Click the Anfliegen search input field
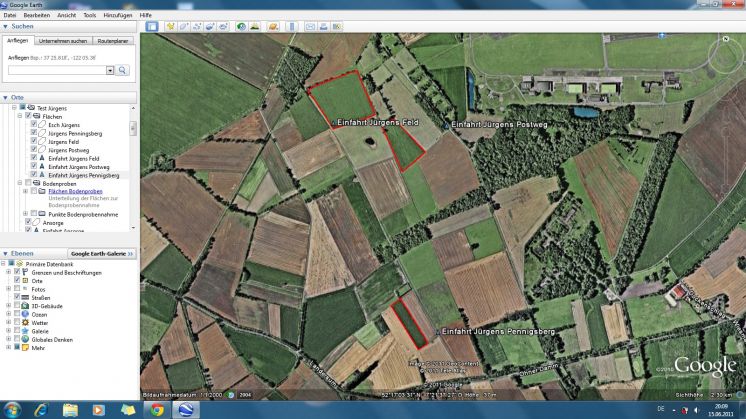The width and height of the screenshot is (746, 419). [56, 71]
